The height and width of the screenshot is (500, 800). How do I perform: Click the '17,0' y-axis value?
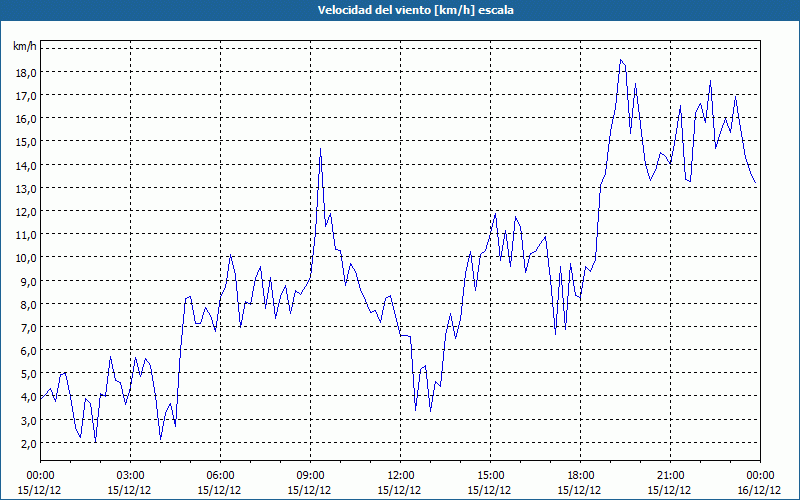click(26, 96)
